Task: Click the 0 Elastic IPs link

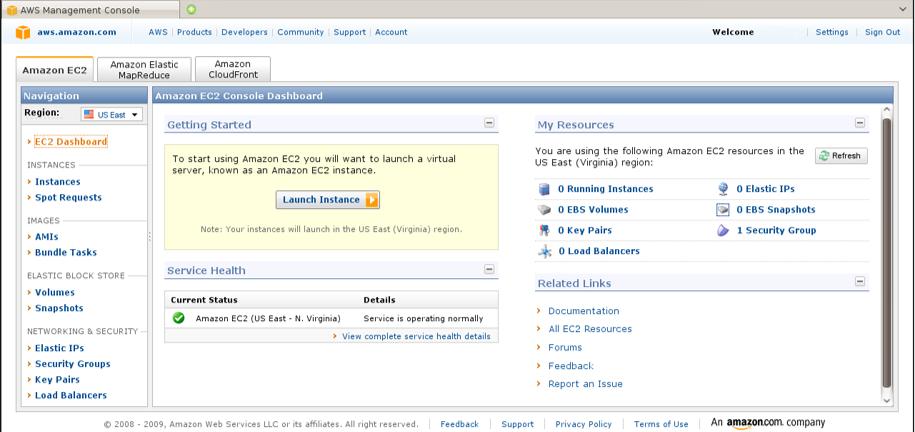Action: click(x=766, y=189)
